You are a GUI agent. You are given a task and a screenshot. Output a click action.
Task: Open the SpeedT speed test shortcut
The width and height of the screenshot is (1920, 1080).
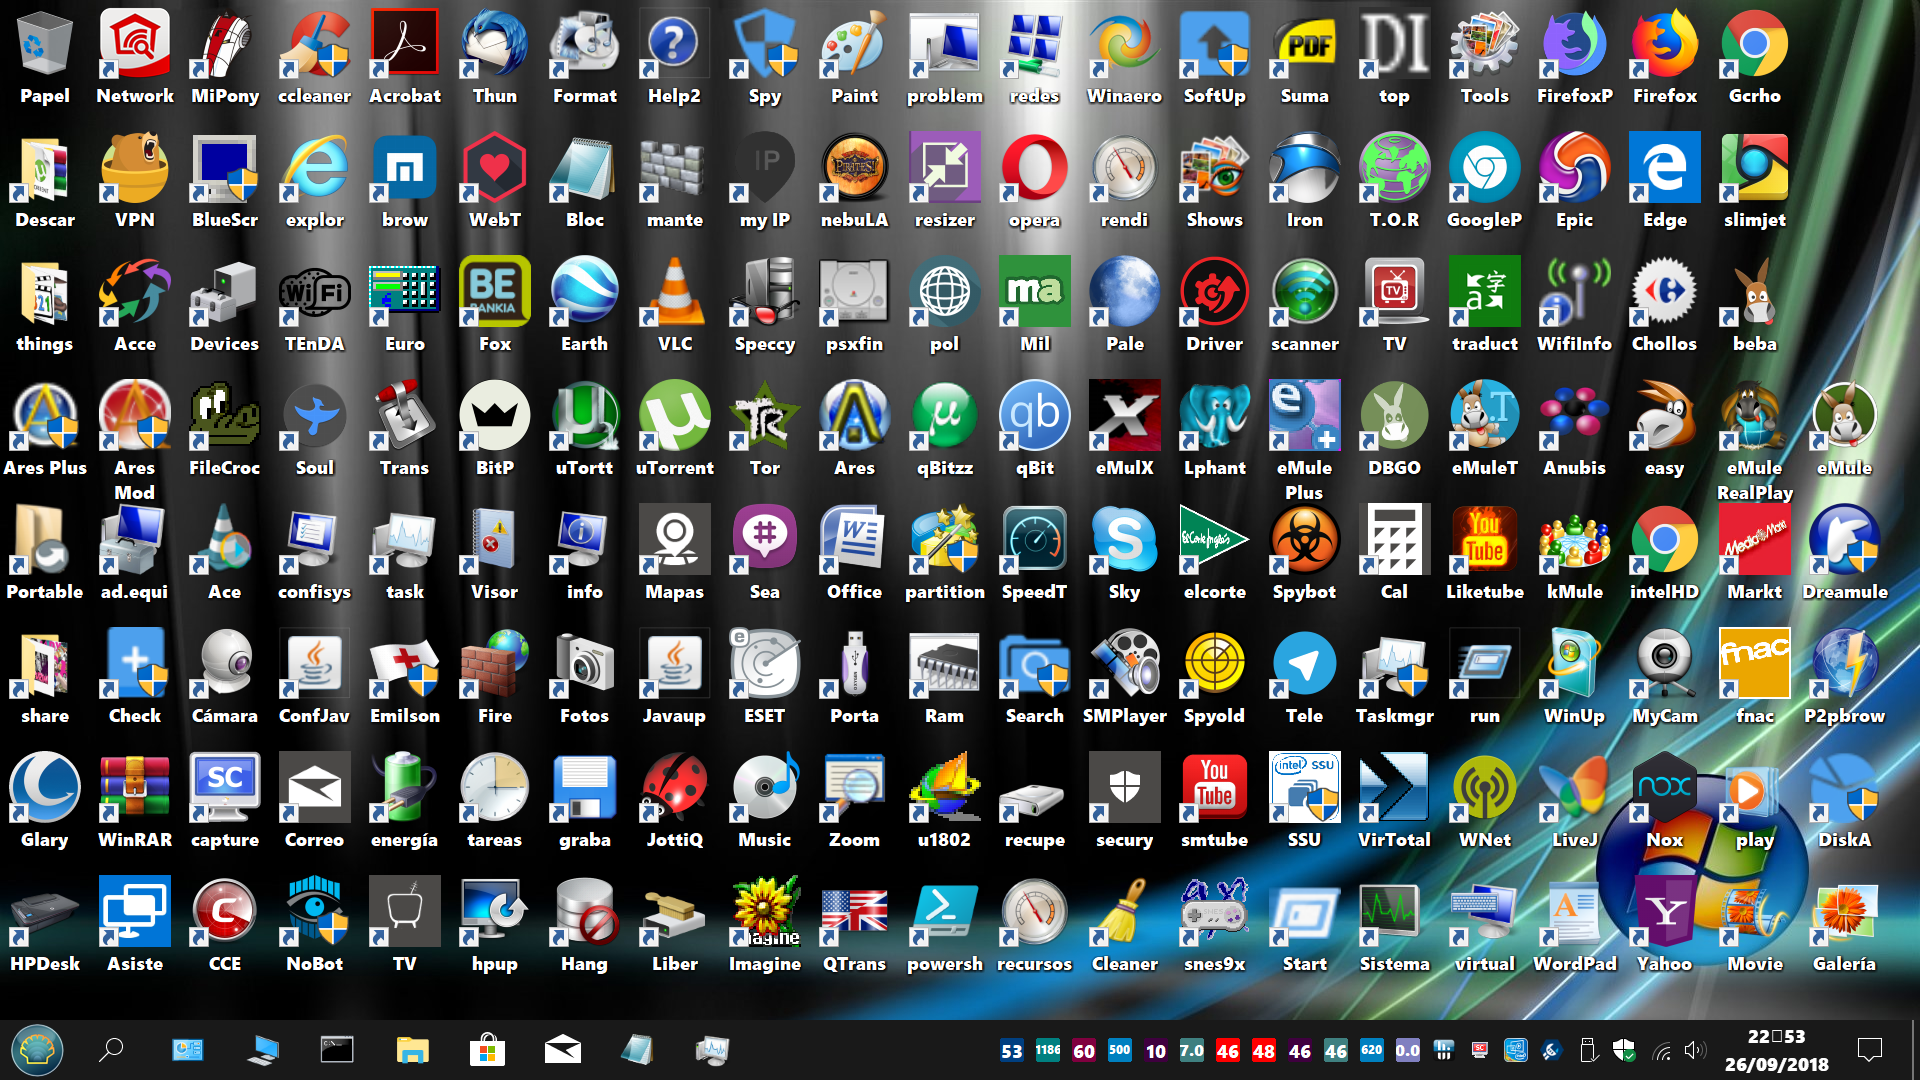pyautogui.click(x=1035, y=553)
